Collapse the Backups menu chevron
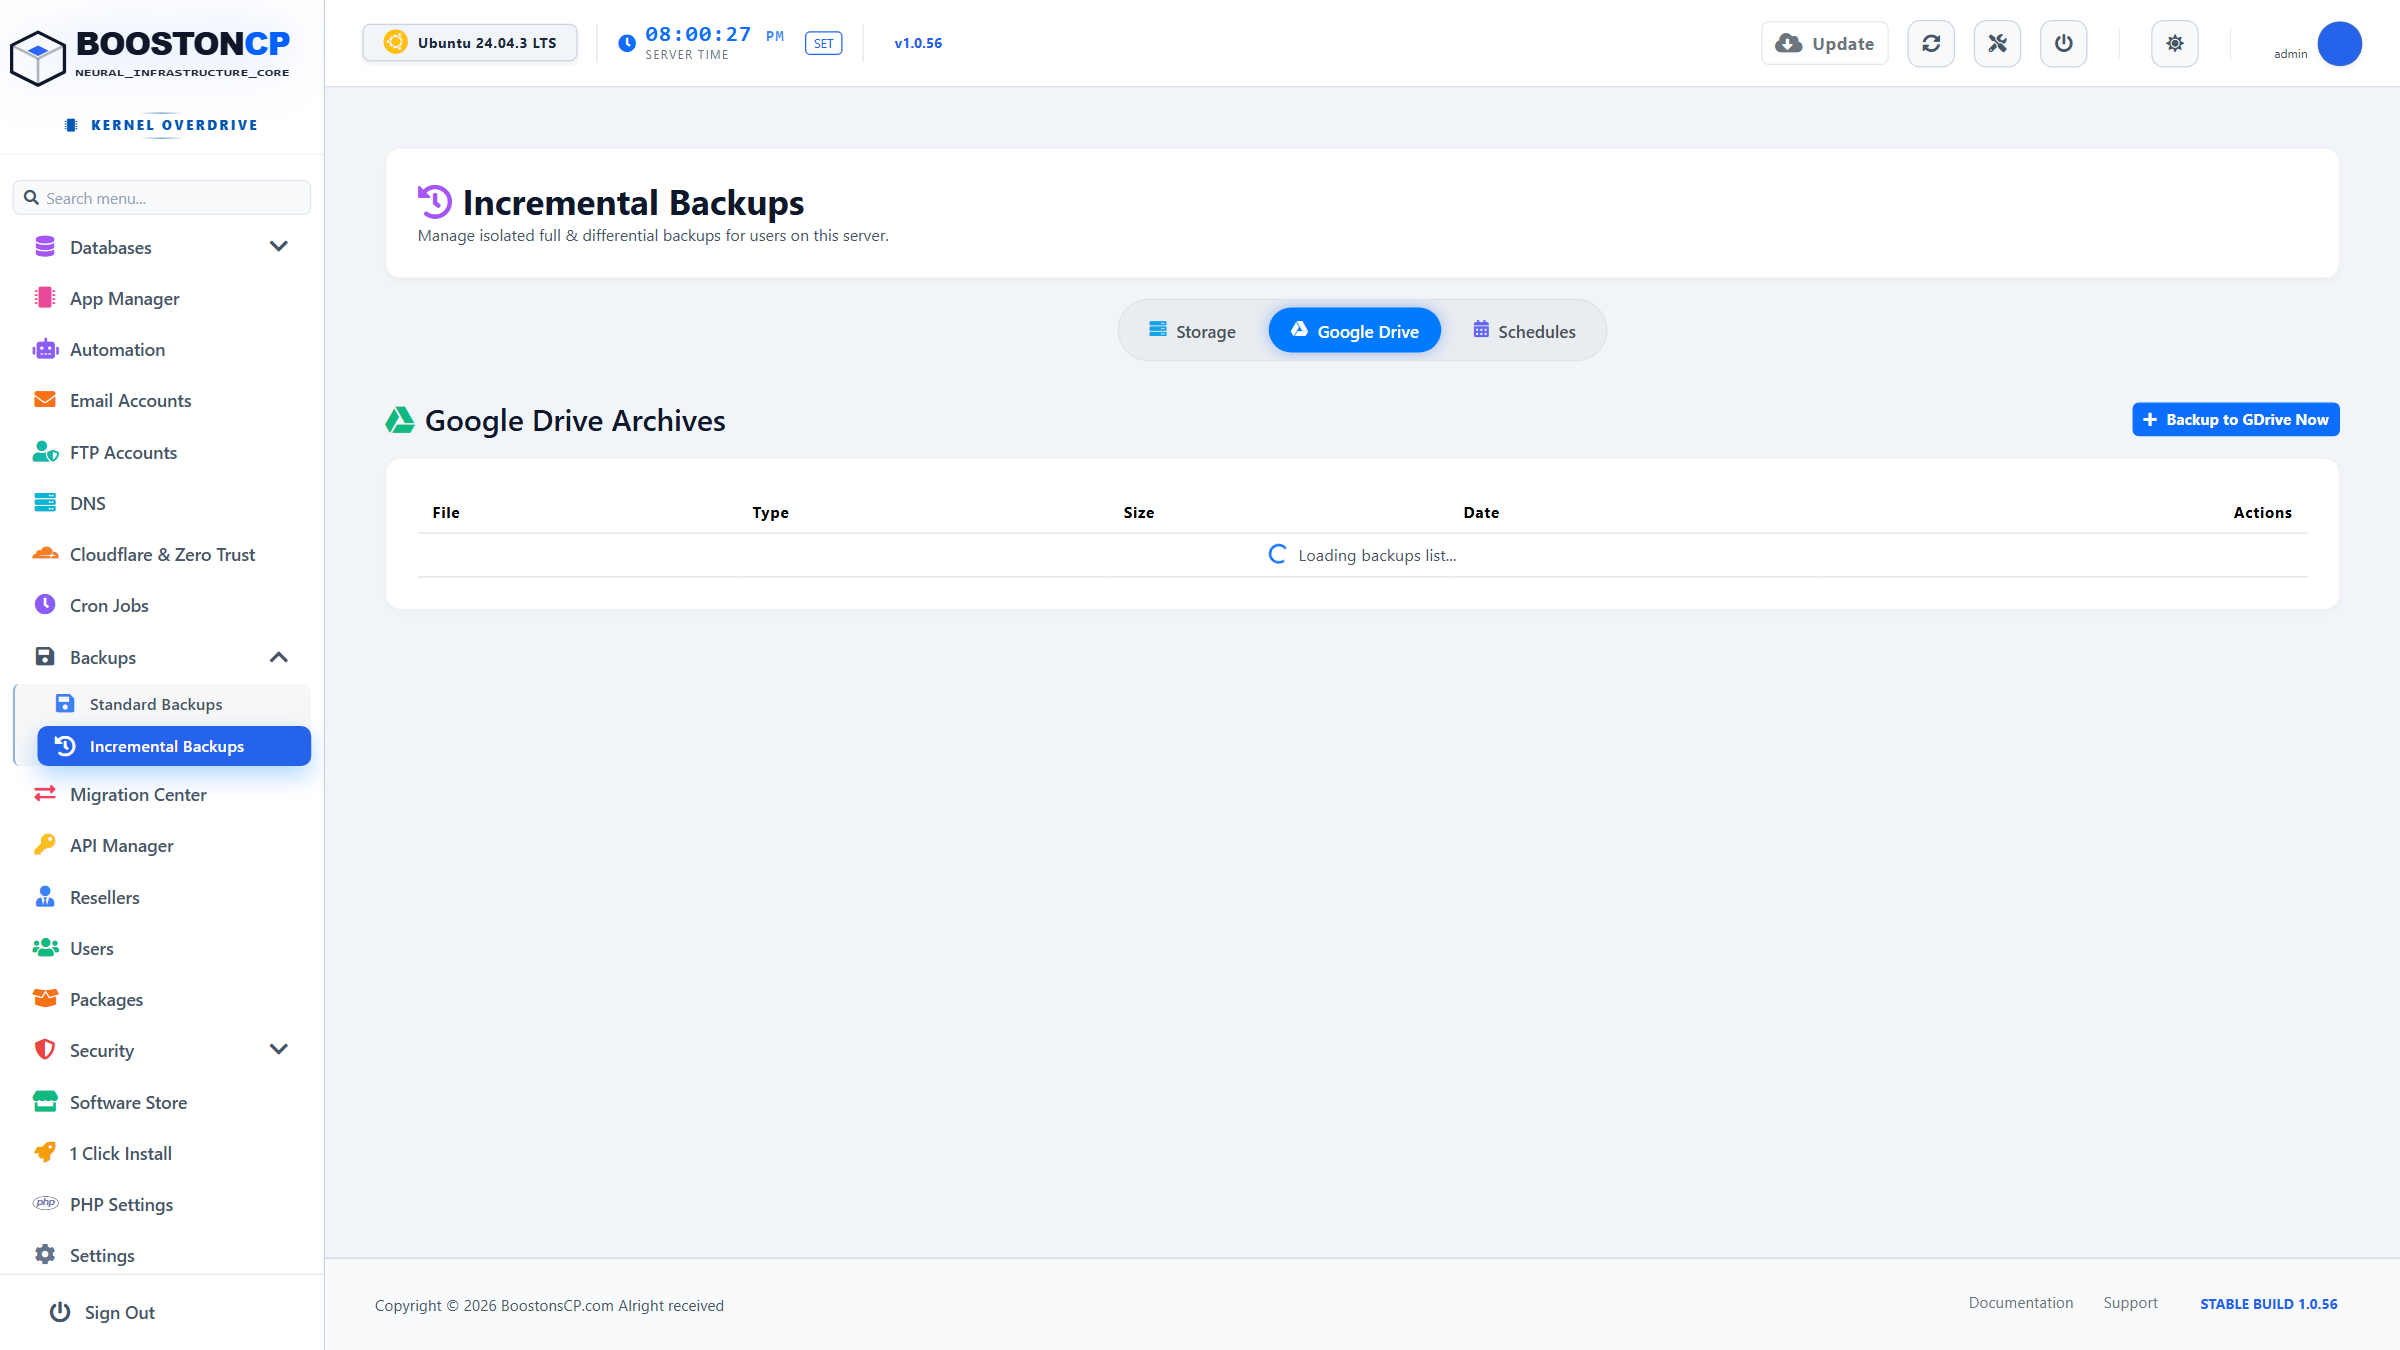2400x1350 pixels. [x=279, y=657]
